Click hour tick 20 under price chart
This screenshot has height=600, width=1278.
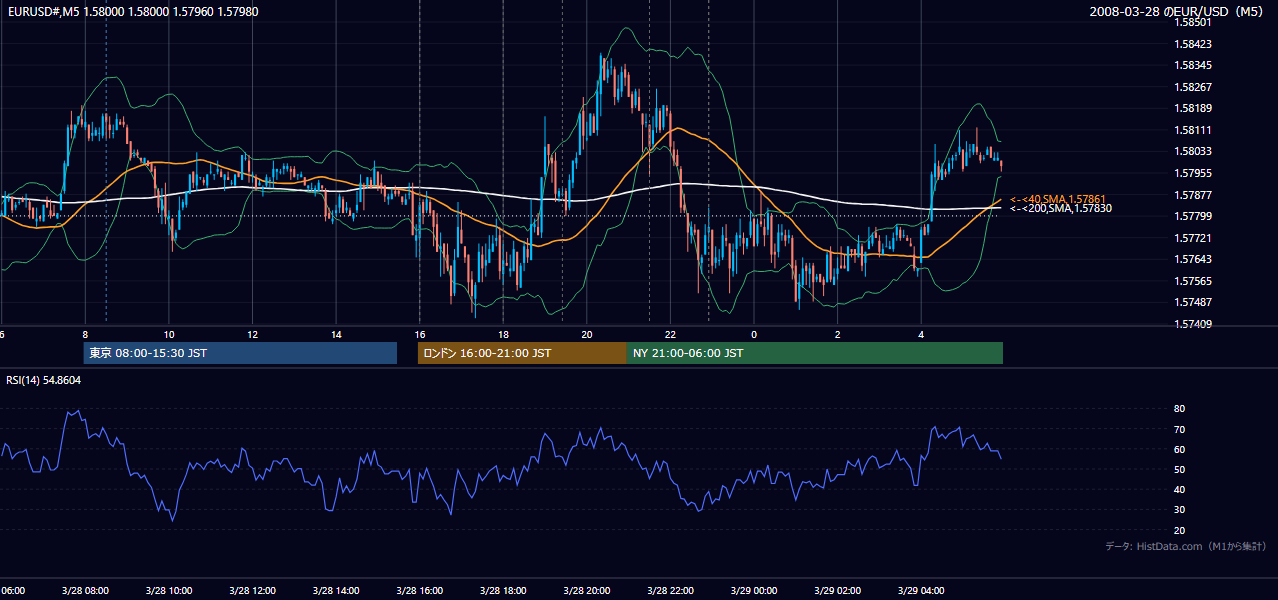[587, 334]
